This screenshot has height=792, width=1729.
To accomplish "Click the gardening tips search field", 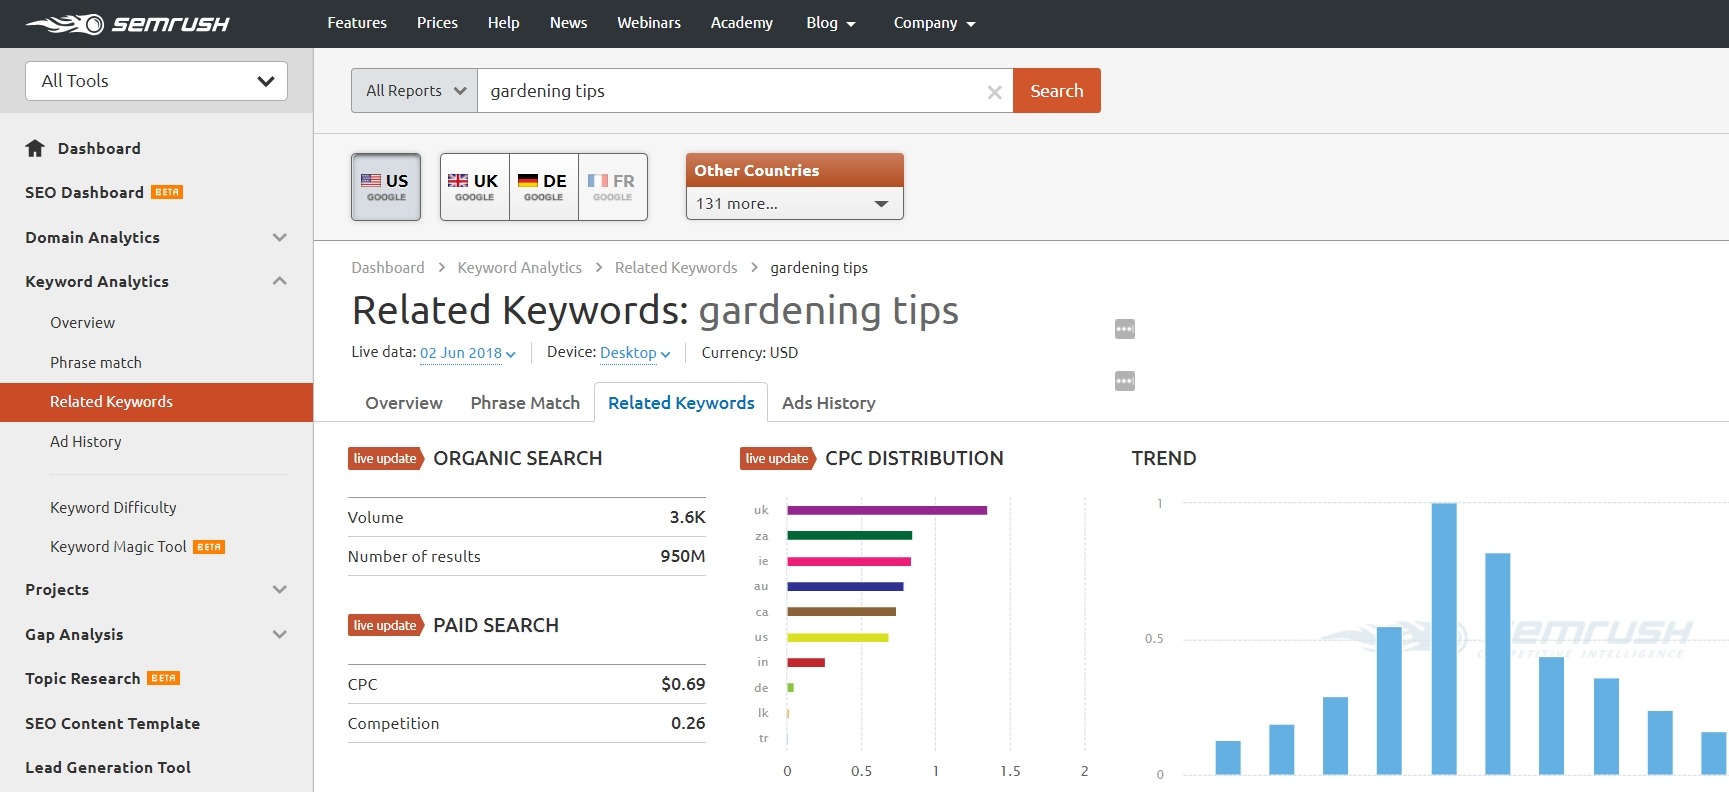I will [x=730, y=91].
